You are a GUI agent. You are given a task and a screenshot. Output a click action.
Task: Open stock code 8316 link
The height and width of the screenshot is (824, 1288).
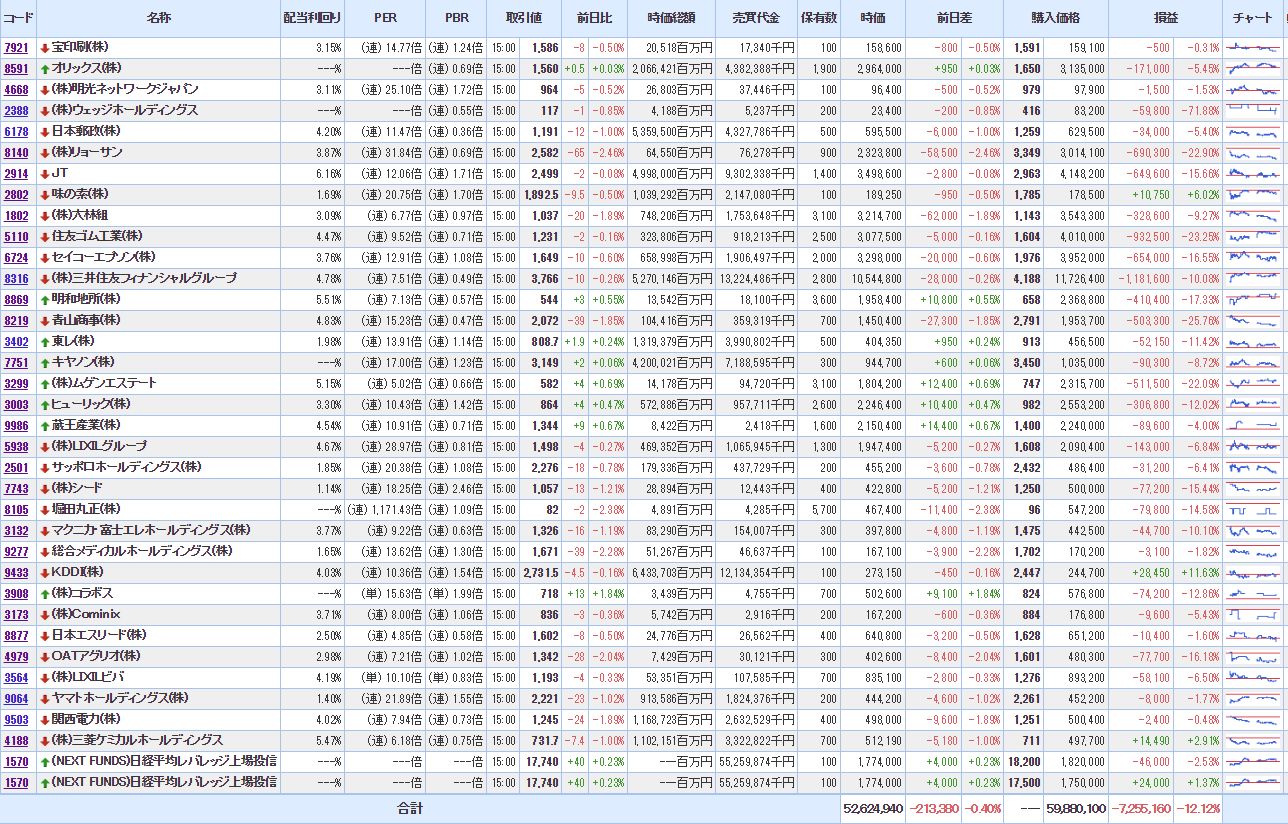click(16, 278)
